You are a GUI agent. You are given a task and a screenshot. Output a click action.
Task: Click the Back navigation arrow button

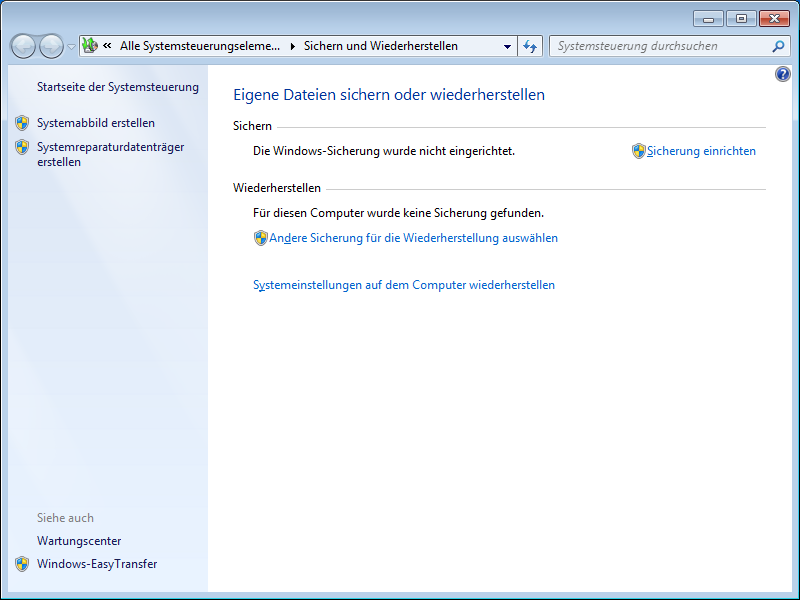click(x=23, y=46)
